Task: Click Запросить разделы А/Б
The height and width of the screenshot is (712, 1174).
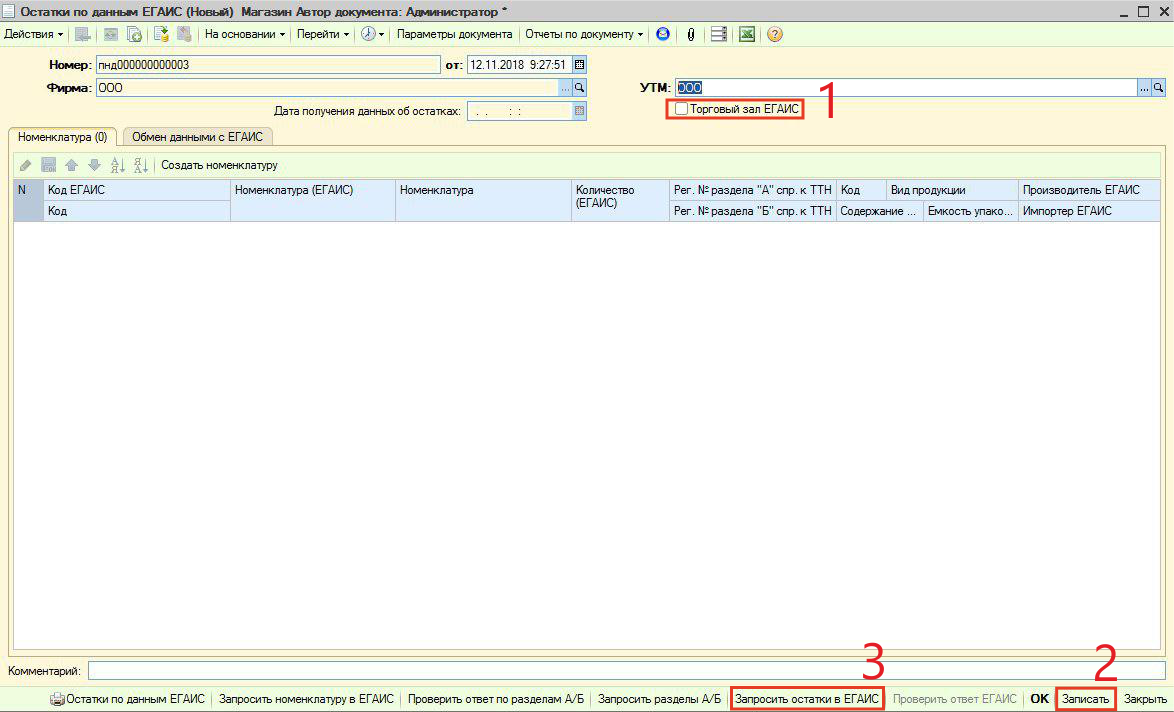Action: pyautogui.click(x=659, y=699)
